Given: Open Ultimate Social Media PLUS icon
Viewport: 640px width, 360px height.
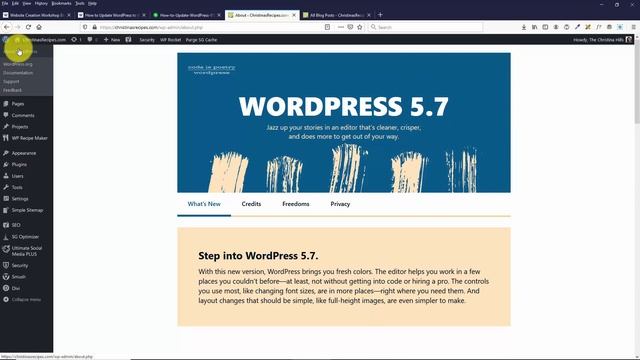Looking at the screenshot, I should (6, 249).
